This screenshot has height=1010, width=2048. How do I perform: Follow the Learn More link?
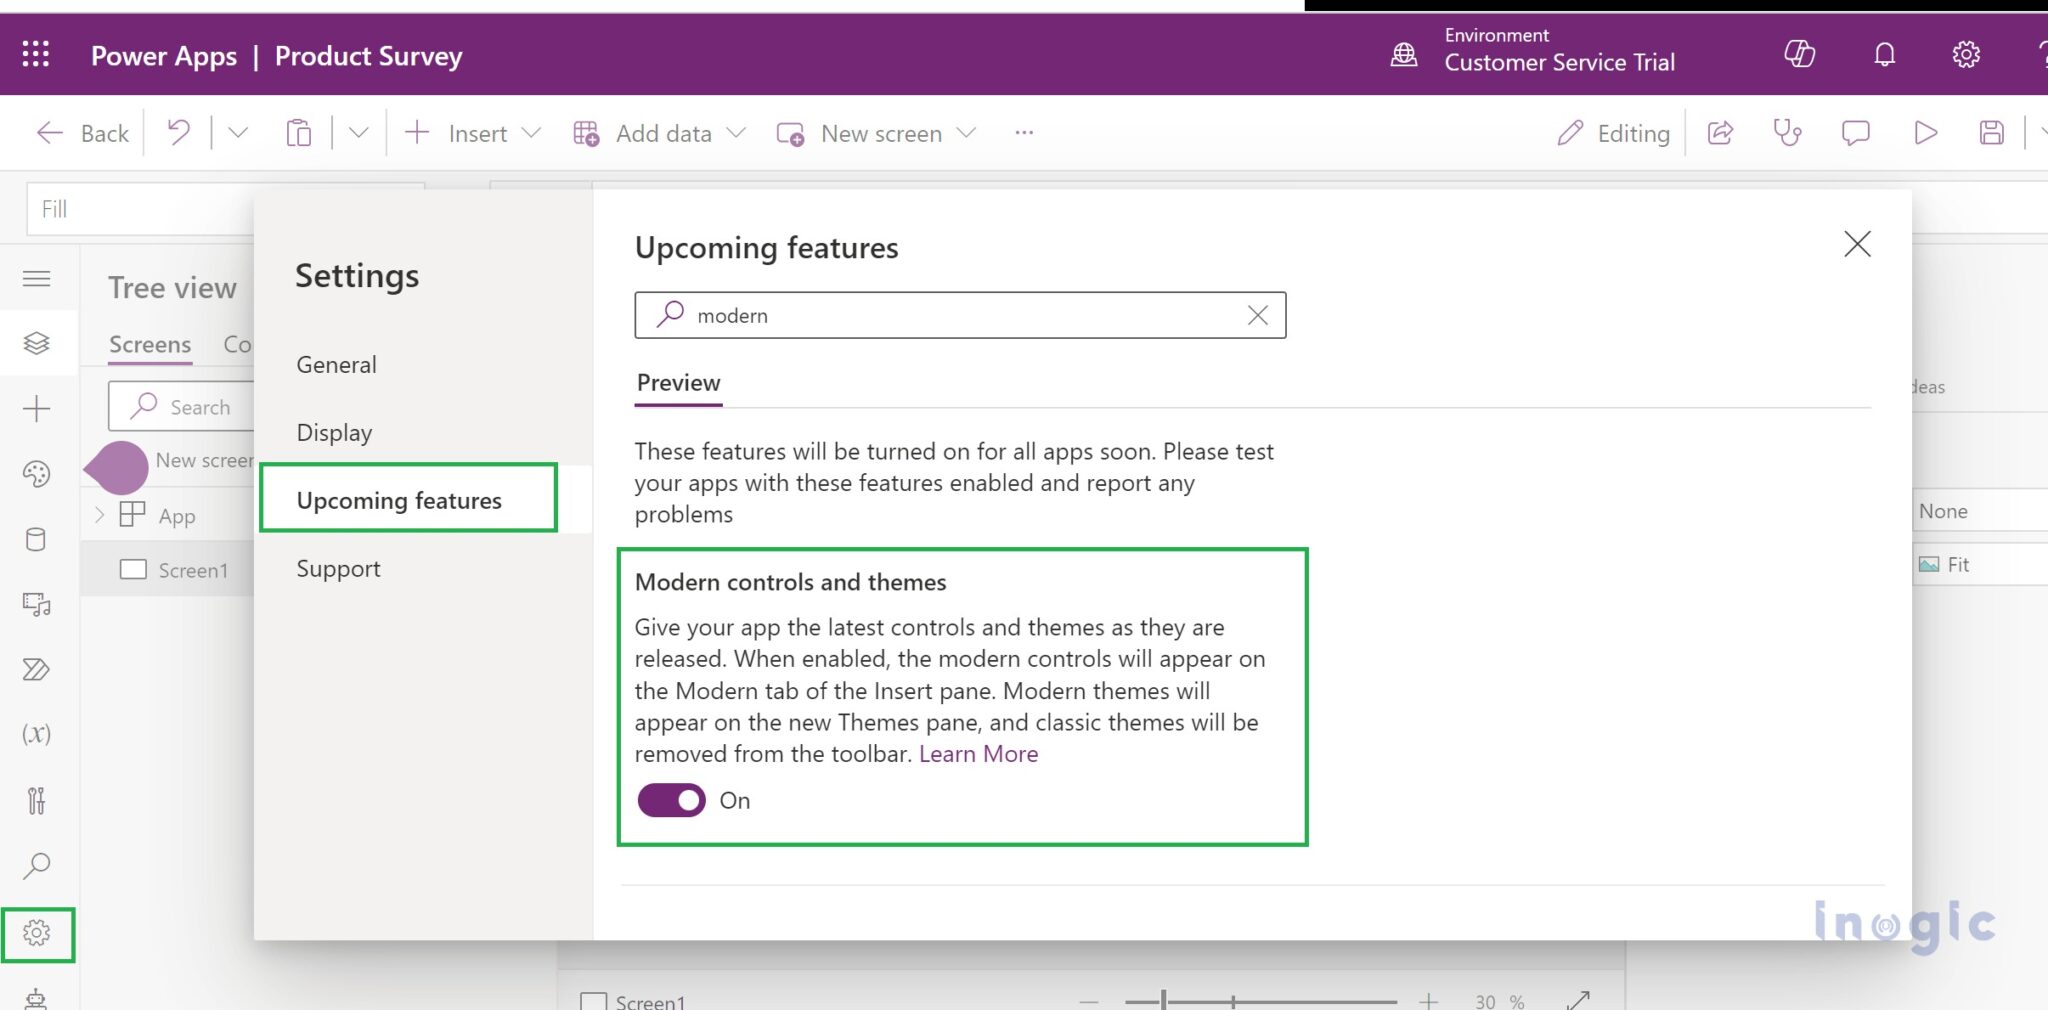click(x=978, y=753)
